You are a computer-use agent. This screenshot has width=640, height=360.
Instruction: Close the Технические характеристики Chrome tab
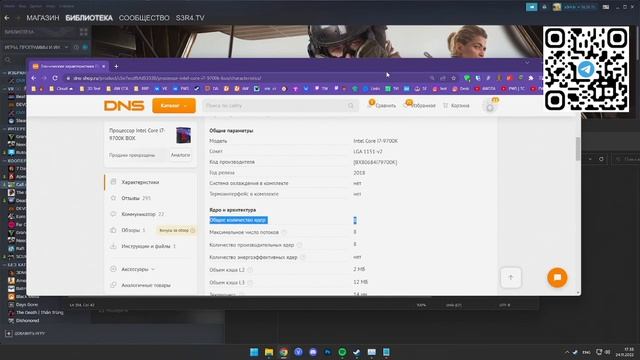(x=104, y=66)
